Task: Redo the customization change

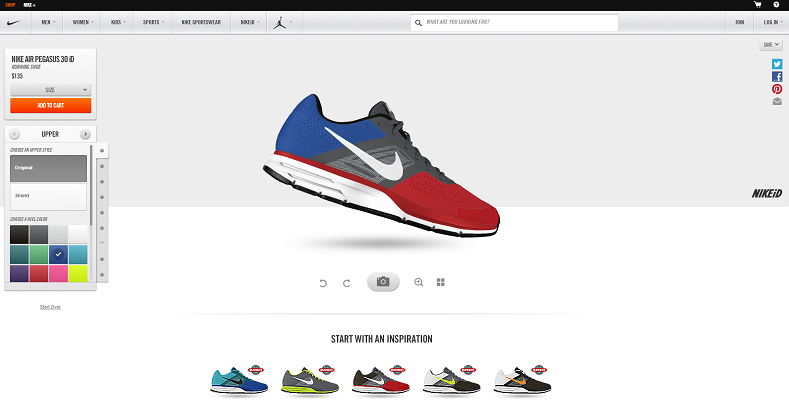Action: (x=347, y=283)
